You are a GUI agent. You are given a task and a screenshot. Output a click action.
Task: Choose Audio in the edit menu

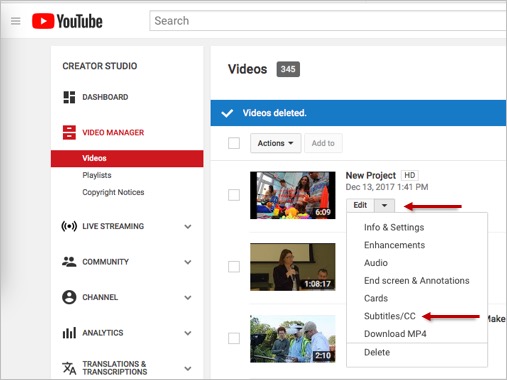coord(376,263)
